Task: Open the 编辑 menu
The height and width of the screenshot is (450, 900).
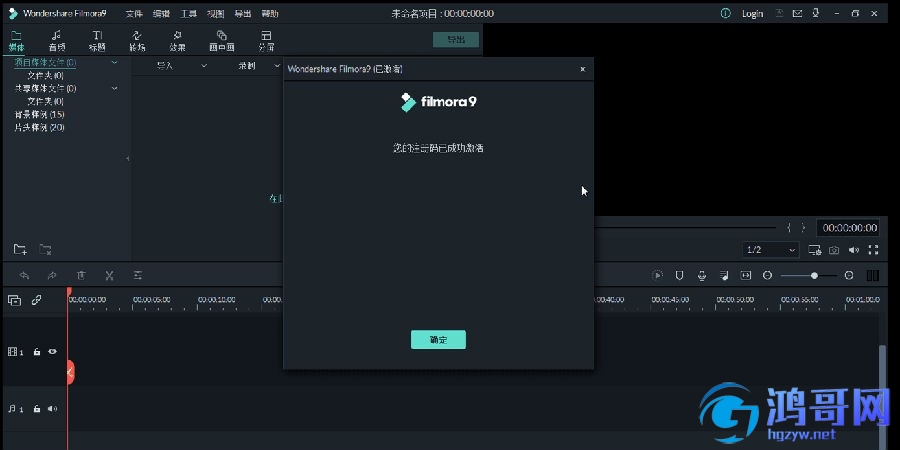Action: (161, 13)
